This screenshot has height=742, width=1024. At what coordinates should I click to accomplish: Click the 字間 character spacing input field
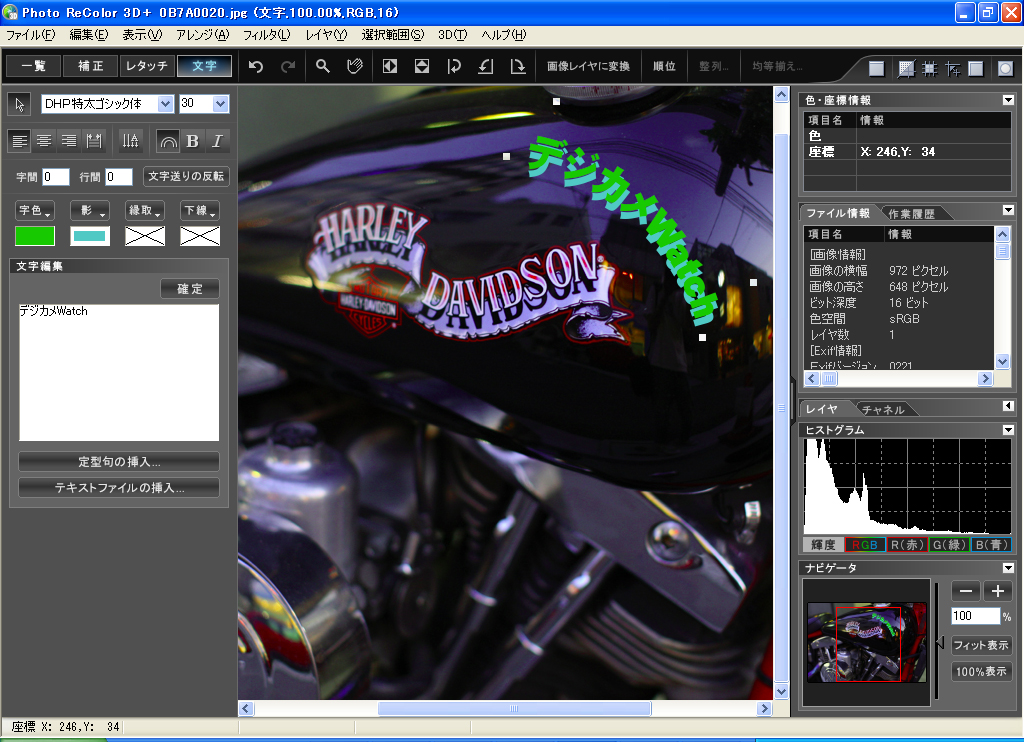point(56,177)
